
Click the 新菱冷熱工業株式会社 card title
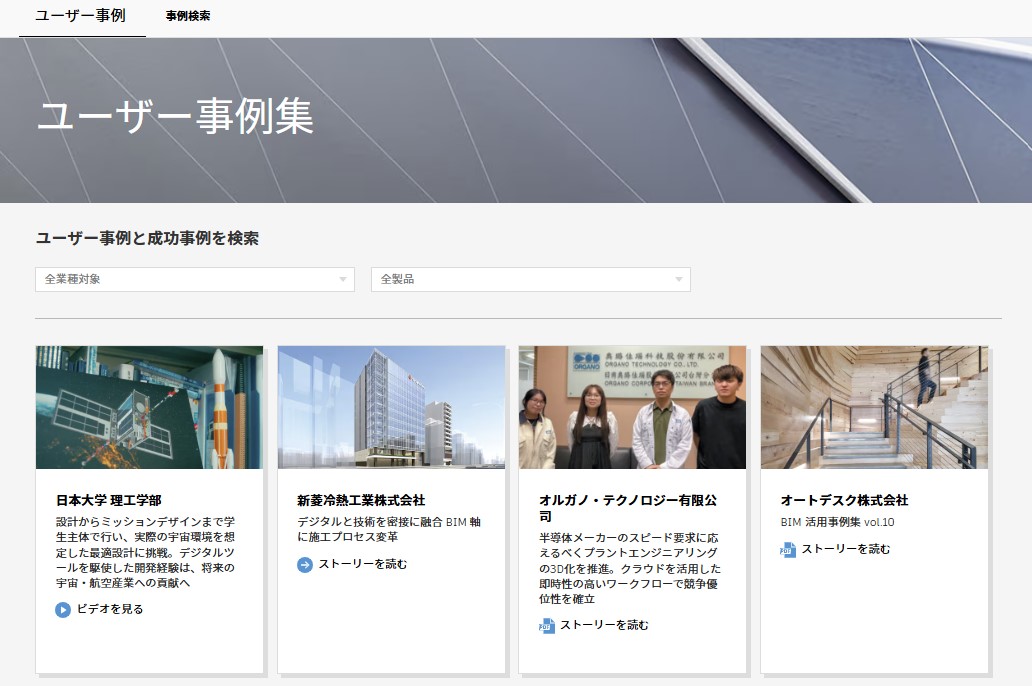(361, 500)
